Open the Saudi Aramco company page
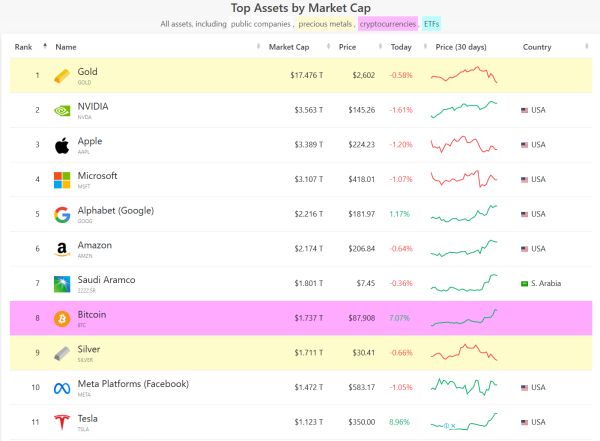Image resolution: width=600 pixels, height=441 pixels. point(106,280)
